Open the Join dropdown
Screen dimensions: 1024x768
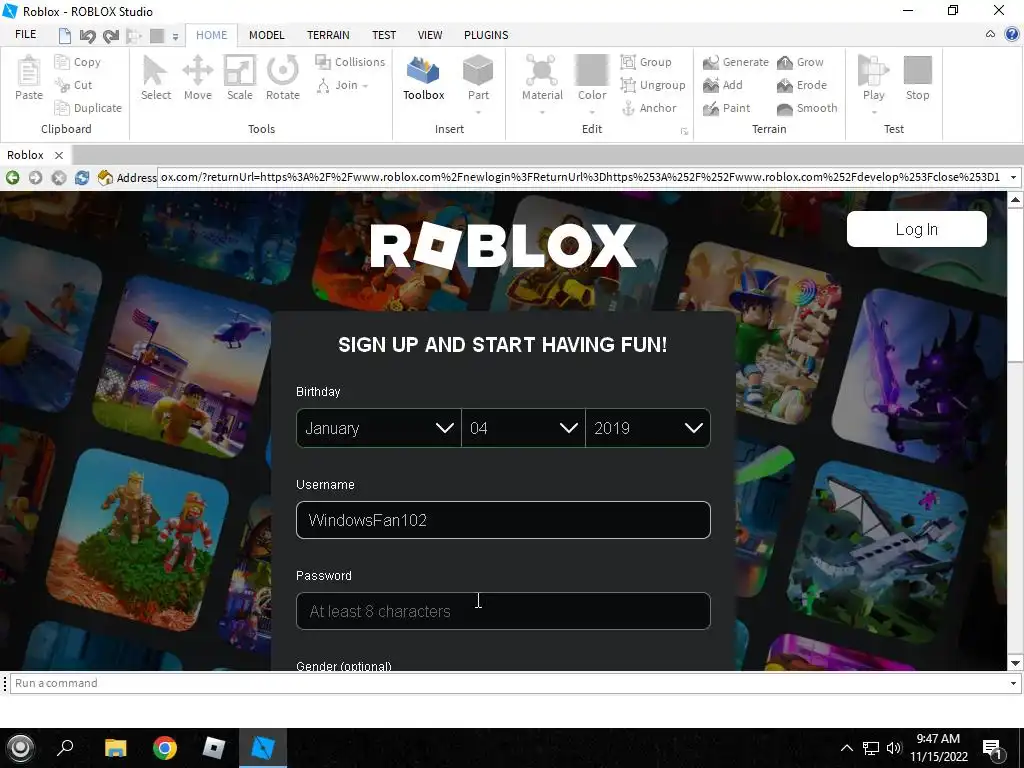pyautogui.click(x=342, y=85)
